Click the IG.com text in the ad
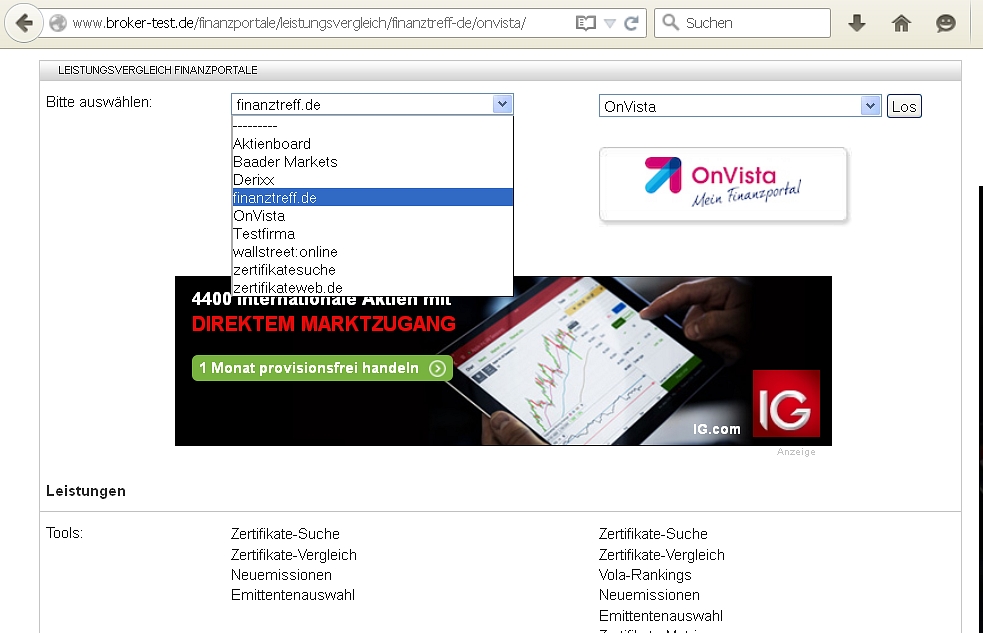Image resolution: width=983 pixels, height=633 pixels. point(717,429)
